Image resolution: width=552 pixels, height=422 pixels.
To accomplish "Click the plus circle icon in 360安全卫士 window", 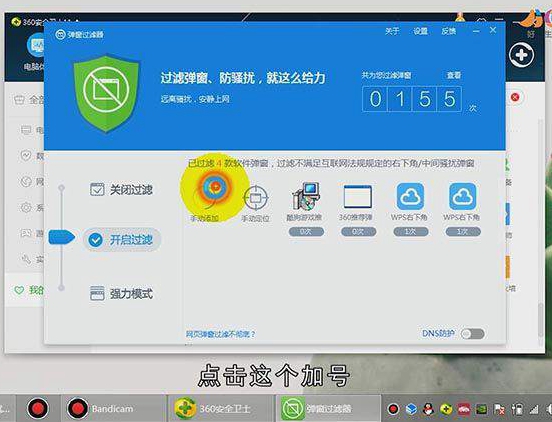I will coord(521,55).
